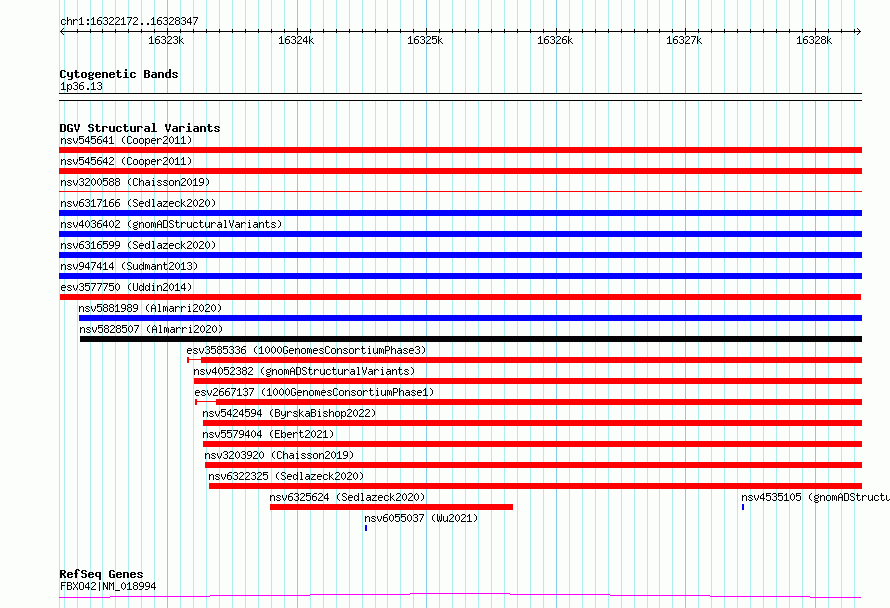The image size is (890, 608).
Task: Click the small blue nsv6055037 marker
Action: point(366,528)
